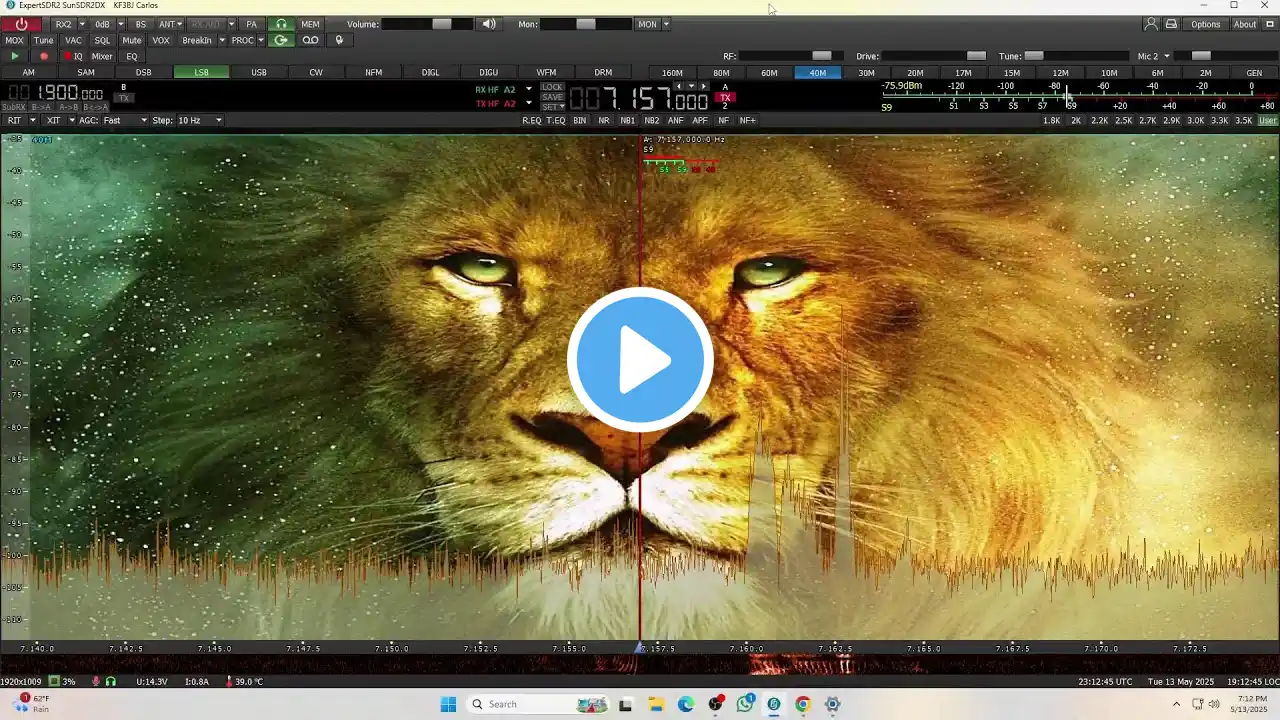
Task: Expand the 0dB attenuator dropdown arrow
Action: 120,24
